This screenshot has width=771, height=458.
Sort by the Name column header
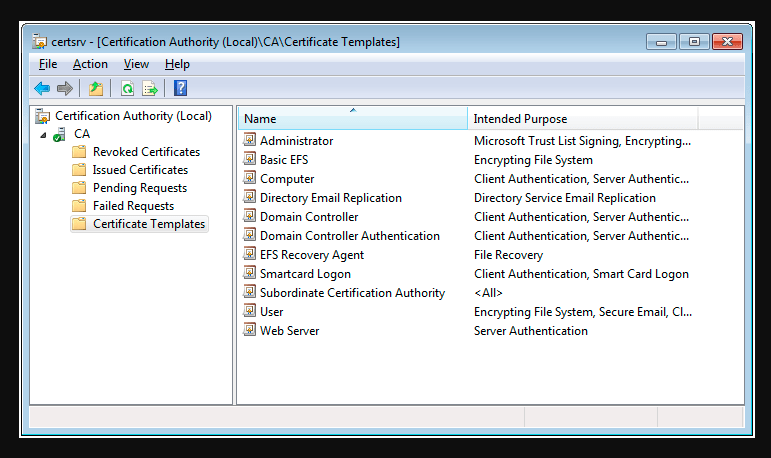(x=353, y=119)
